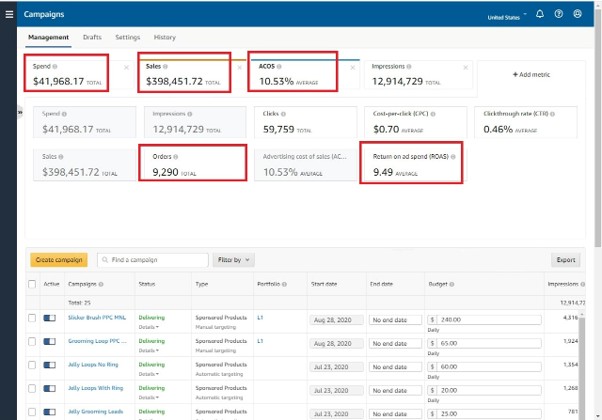This screenshot has width=602, height=420.
Task: Select all campaigns using the header checkbox
Action: point(32,284)
